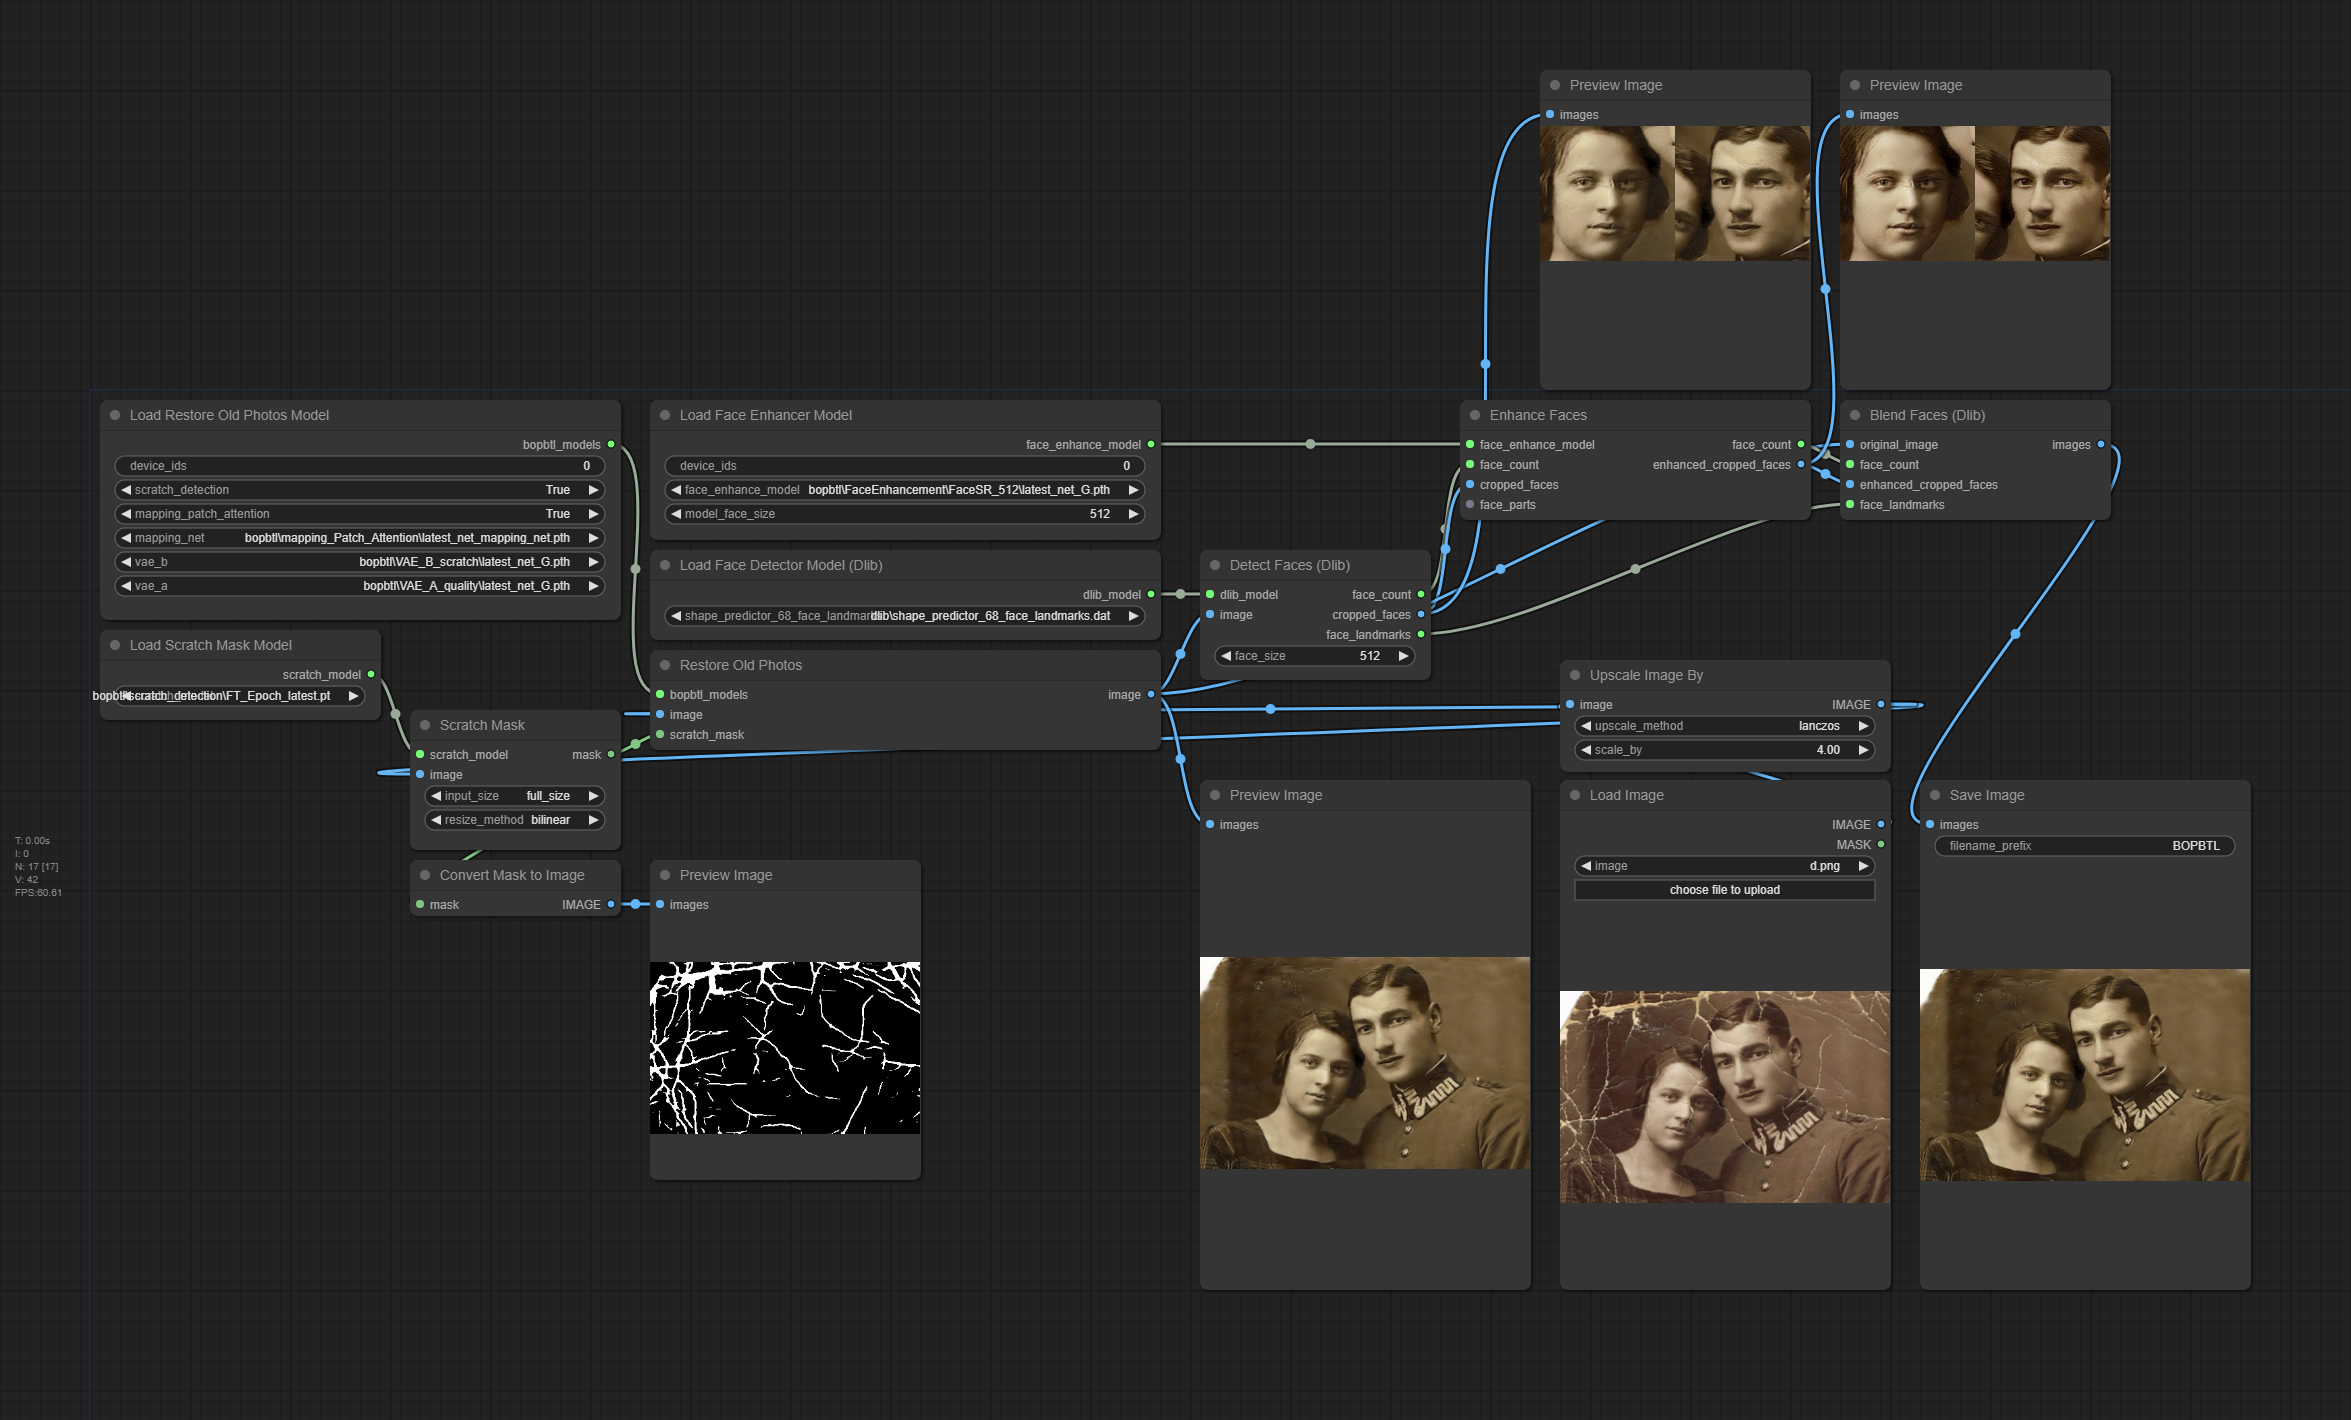Image resolution: width=2351 pixels, height=1420 pixels.
Task: Click collapse dot on Scratch Mask node
Action: [x=425, y=725]
